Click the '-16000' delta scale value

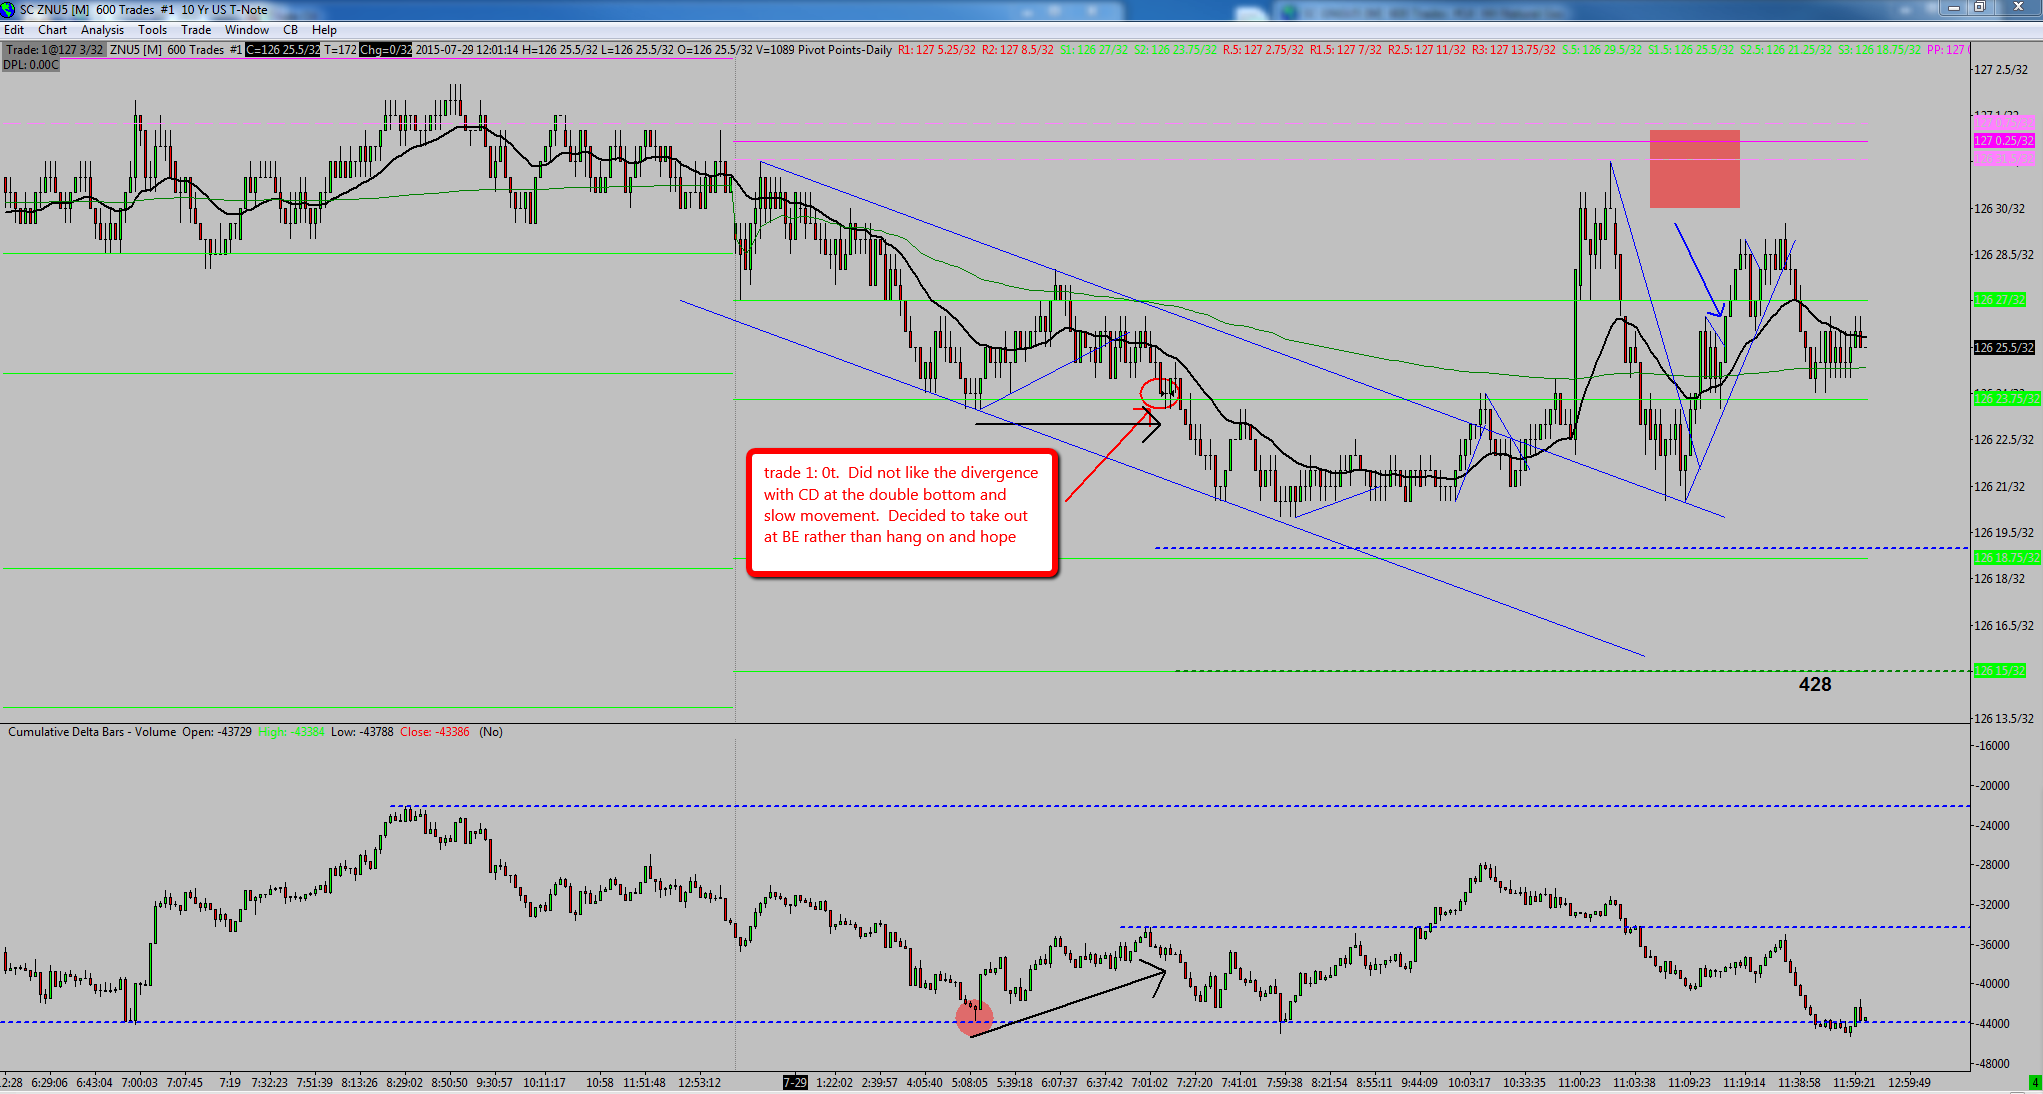pos(1992,746)
